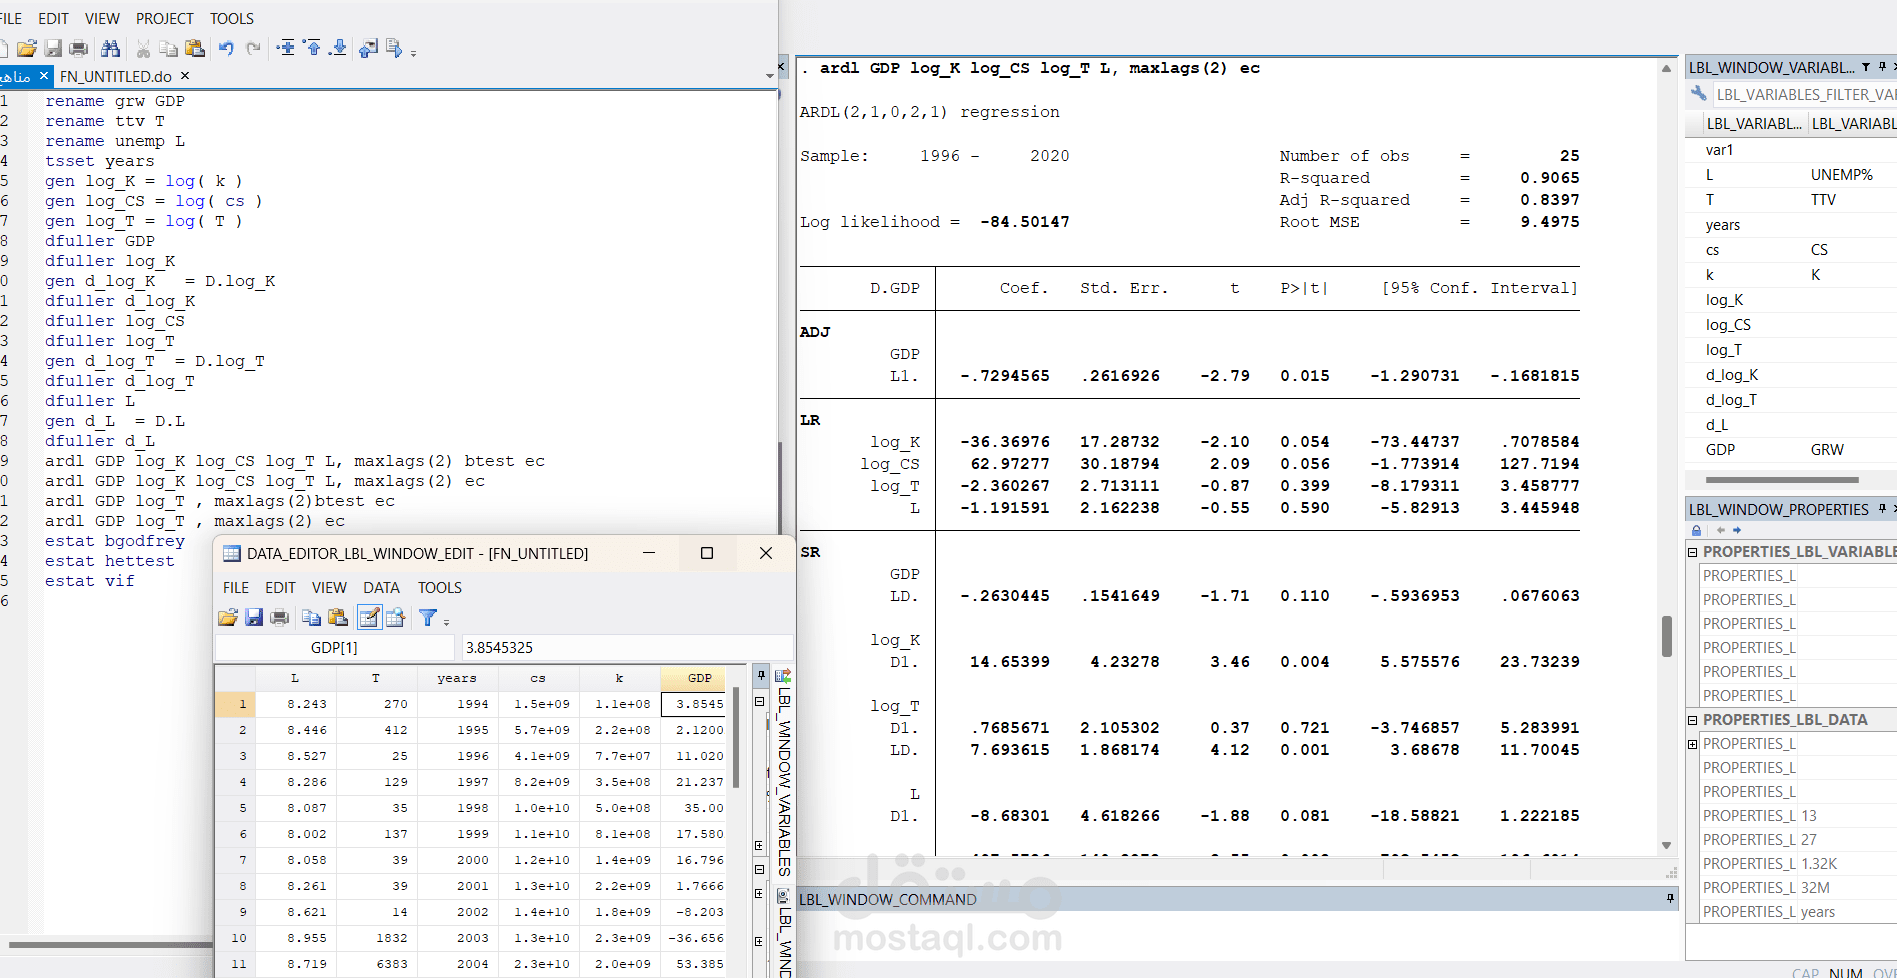The width and height of the screenshot is (1897, 978).
Task: Click the Data Editor vertical scrollbar thumb
Action: [736, 738]
